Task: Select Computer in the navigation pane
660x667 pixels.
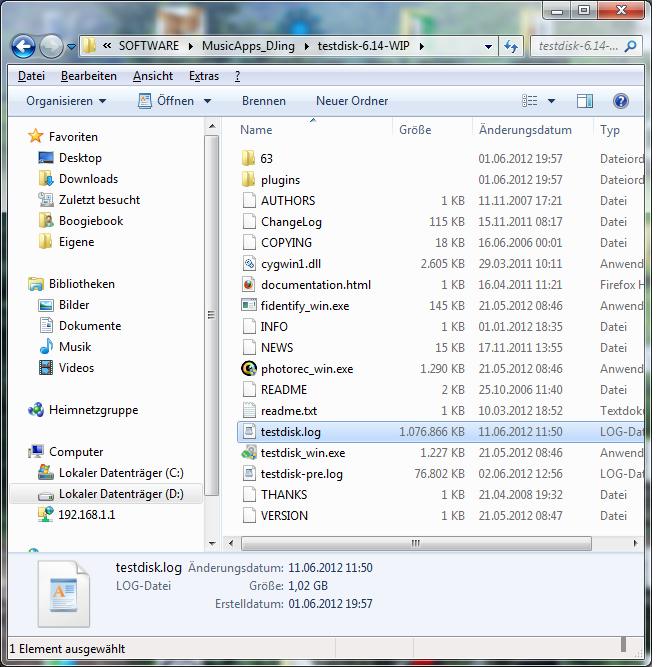Action: click(x=76, y=452)
